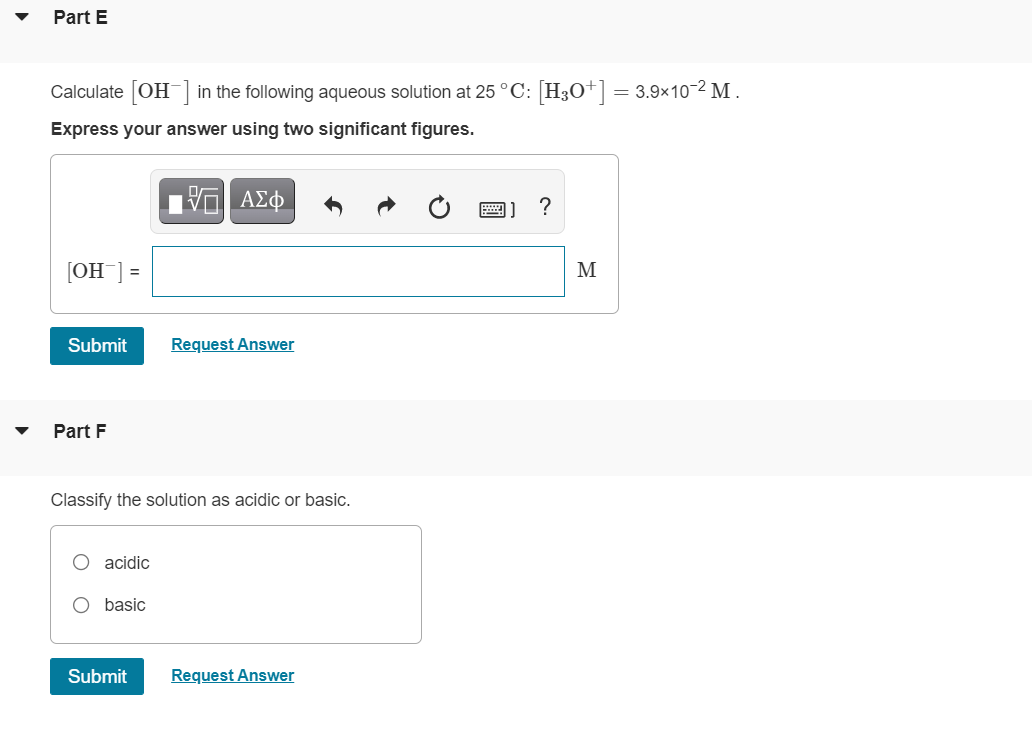Reset the answer entry field
1032x746 pixels.
click(x=439, y=206)
